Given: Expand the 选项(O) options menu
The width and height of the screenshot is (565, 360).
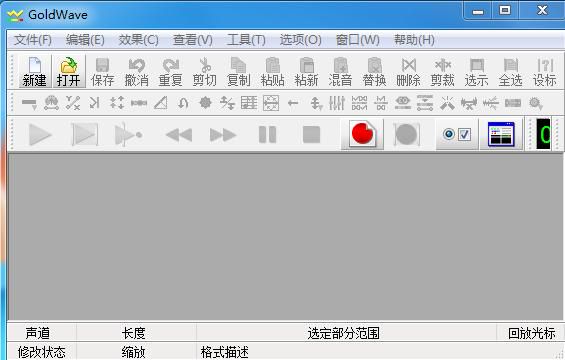Looking at the screenshot, I should coord(301,40).
